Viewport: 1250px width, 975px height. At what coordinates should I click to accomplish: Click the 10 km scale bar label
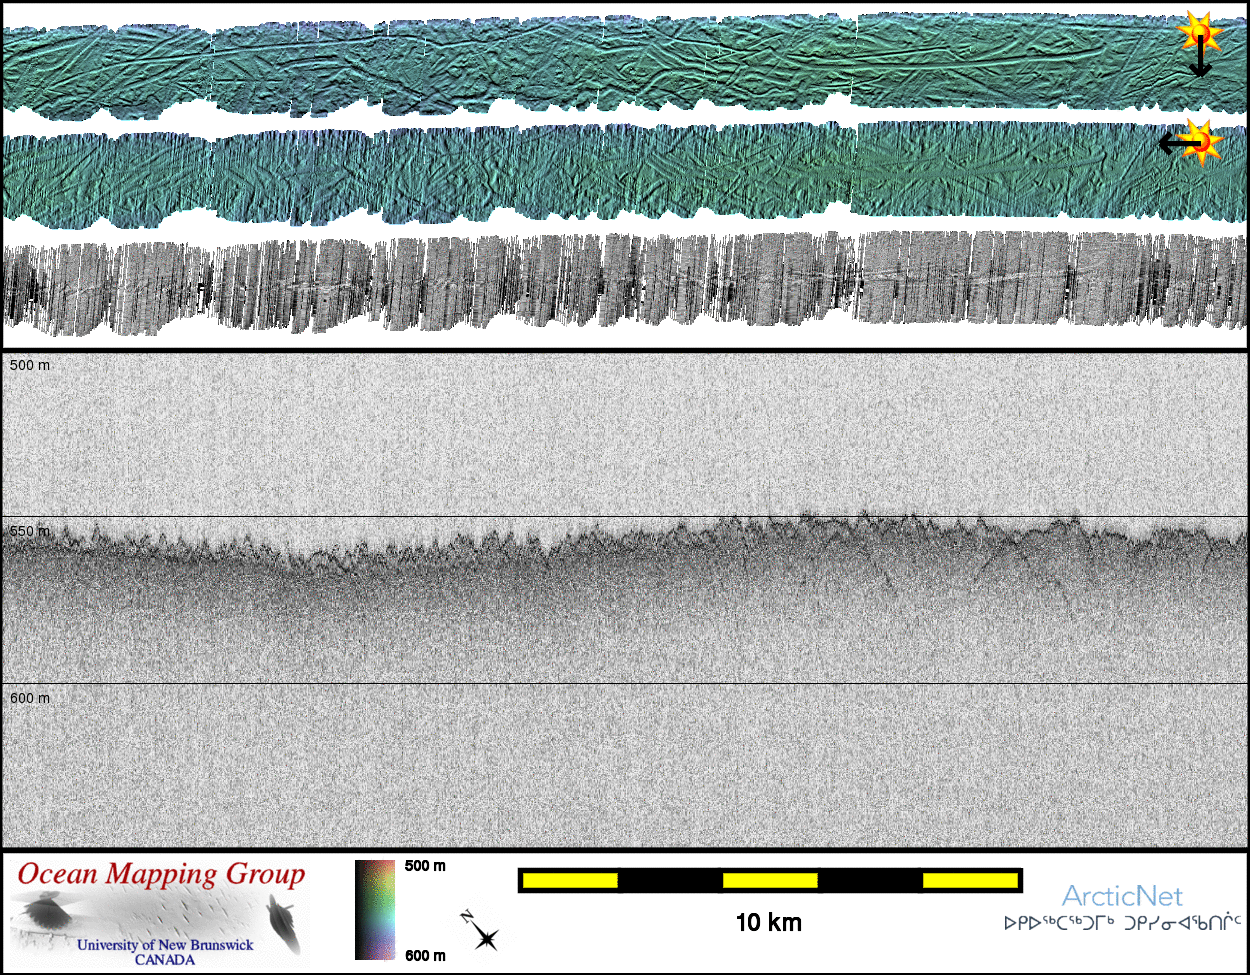[768, 922]
